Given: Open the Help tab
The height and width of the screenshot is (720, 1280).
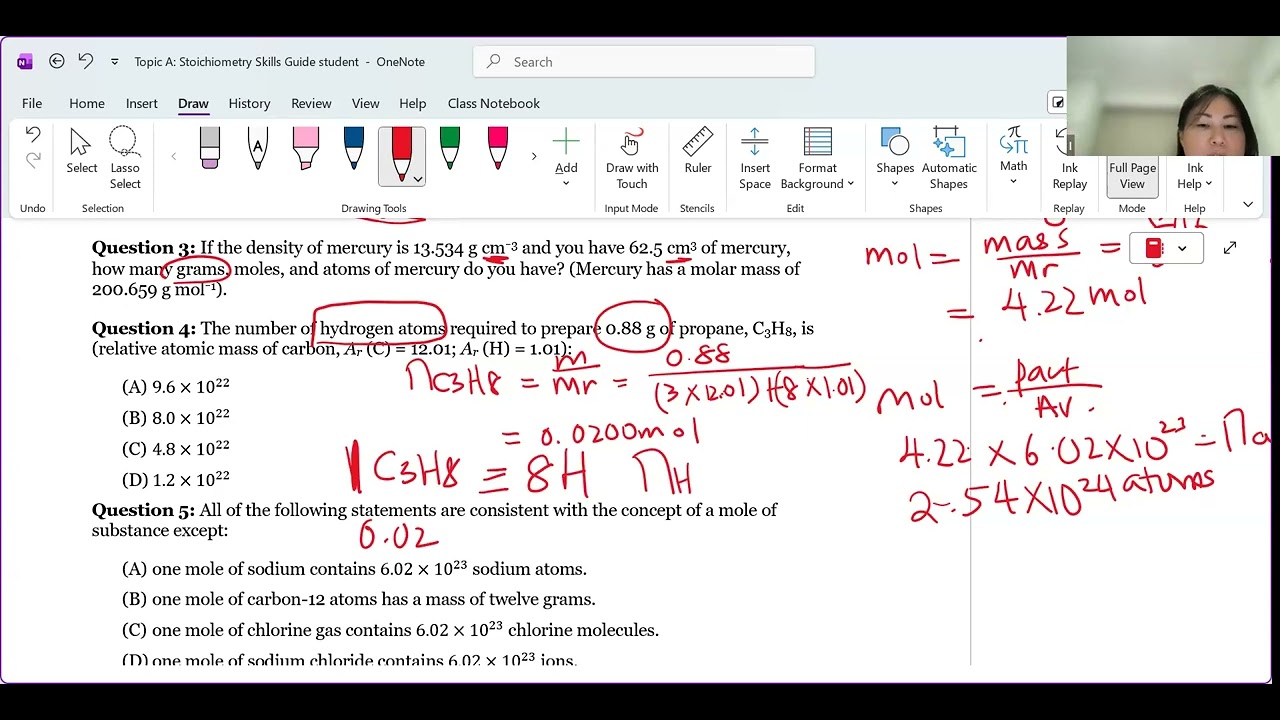Looking at the screenshot, I should click(412, 103).
